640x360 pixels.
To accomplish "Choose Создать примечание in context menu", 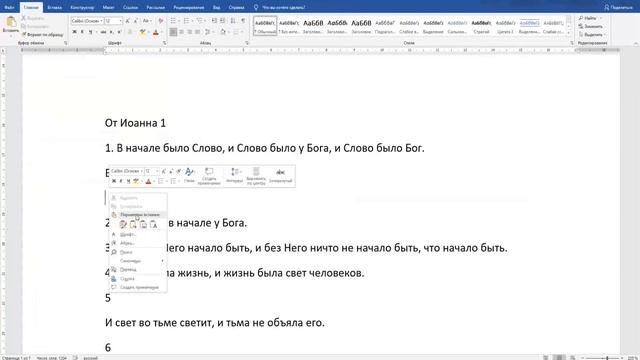I will (x=138, y=287).
